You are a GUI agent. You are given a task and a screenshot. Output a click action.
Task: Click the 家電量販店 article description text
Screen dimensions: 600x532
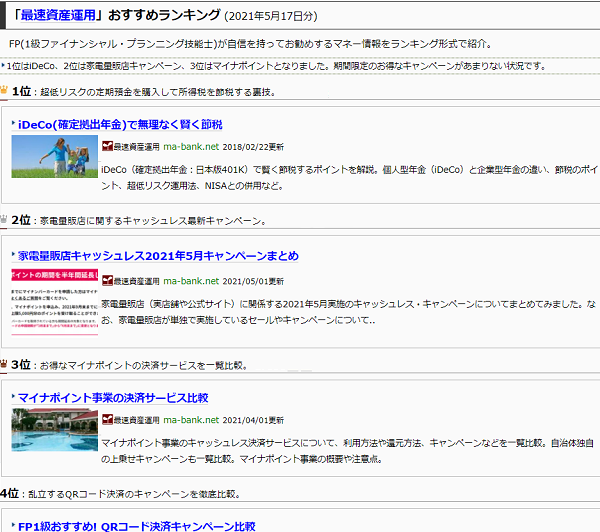coord(349,312)
